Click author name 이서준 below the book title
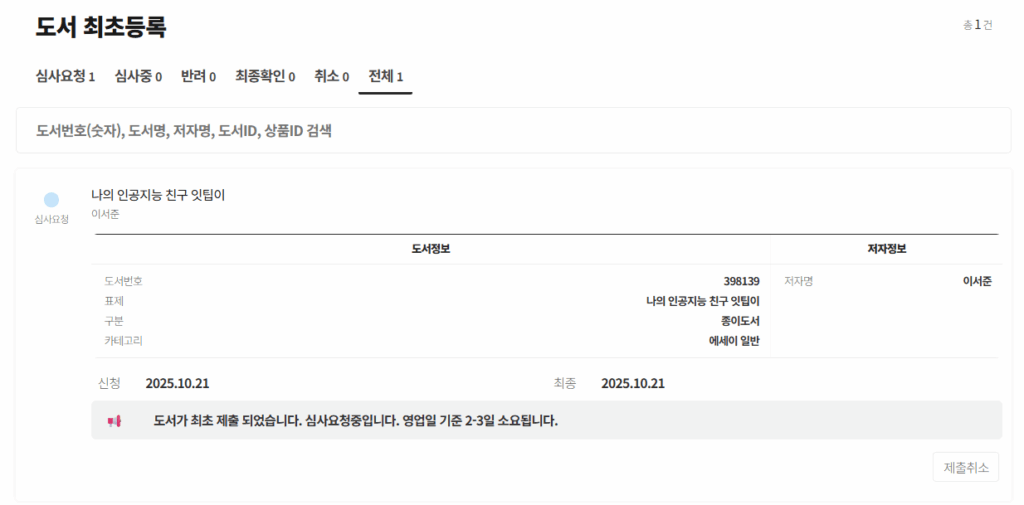 pos(105,214)
